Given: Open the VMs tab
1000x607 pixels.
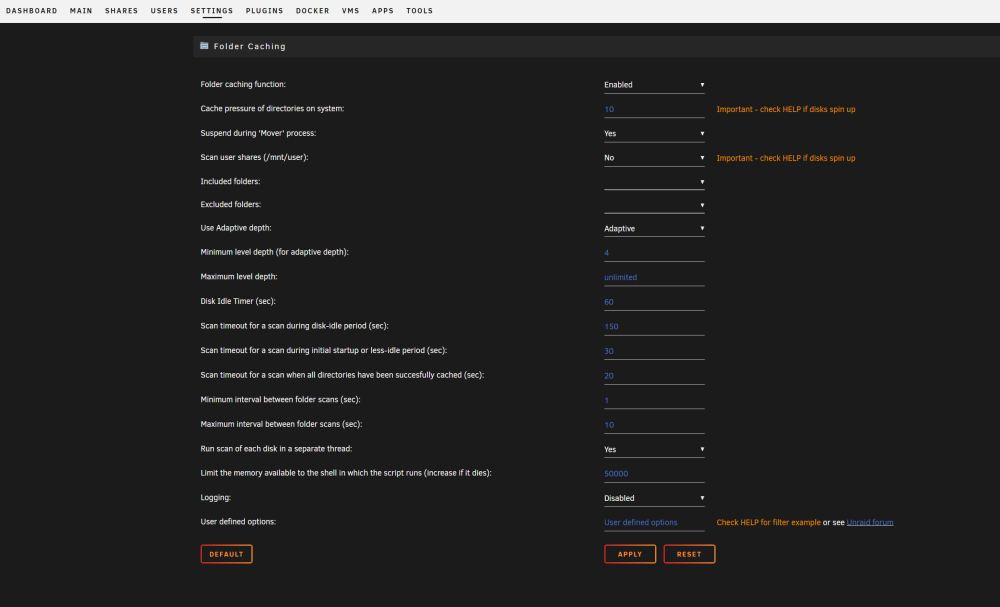Looking at the screenshot, I should point(351,11).
